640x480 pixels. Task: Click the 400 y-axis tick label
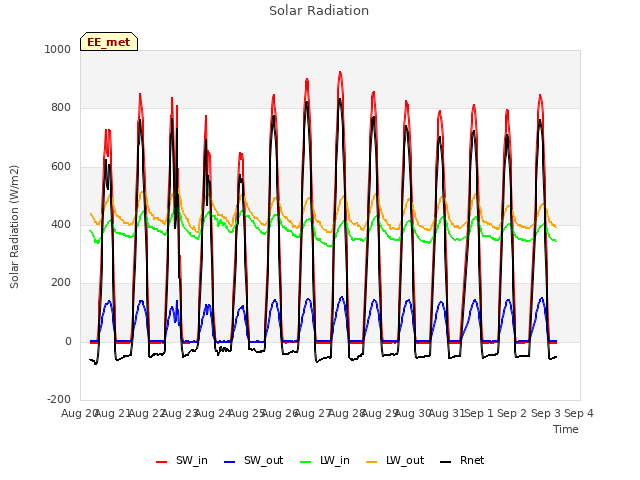61,224
